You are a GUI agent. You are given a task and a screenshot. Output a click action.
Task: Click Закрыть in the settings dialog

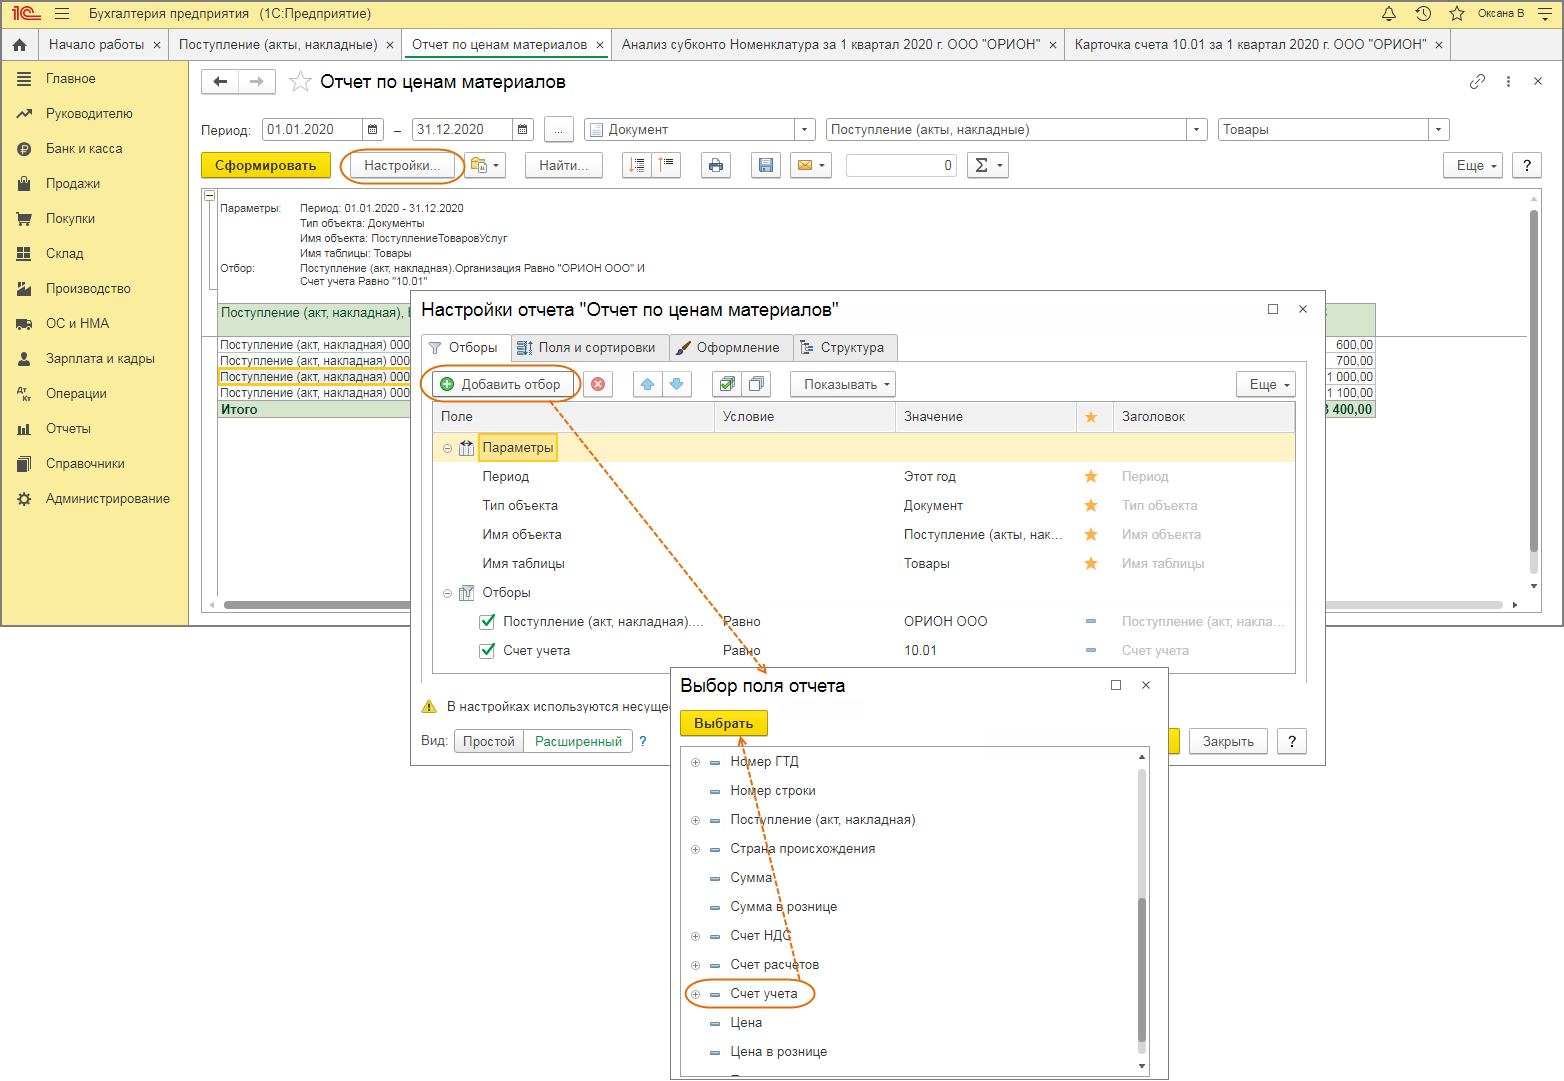click(x=1228, y=742)
